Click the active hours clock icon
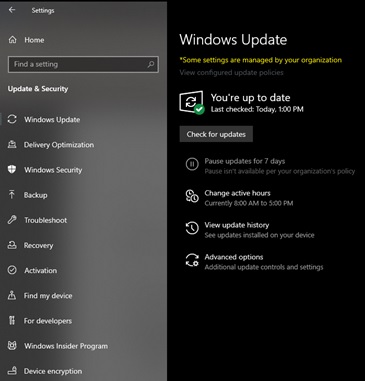This screenshot has width=365, height=381. [192, 196]
